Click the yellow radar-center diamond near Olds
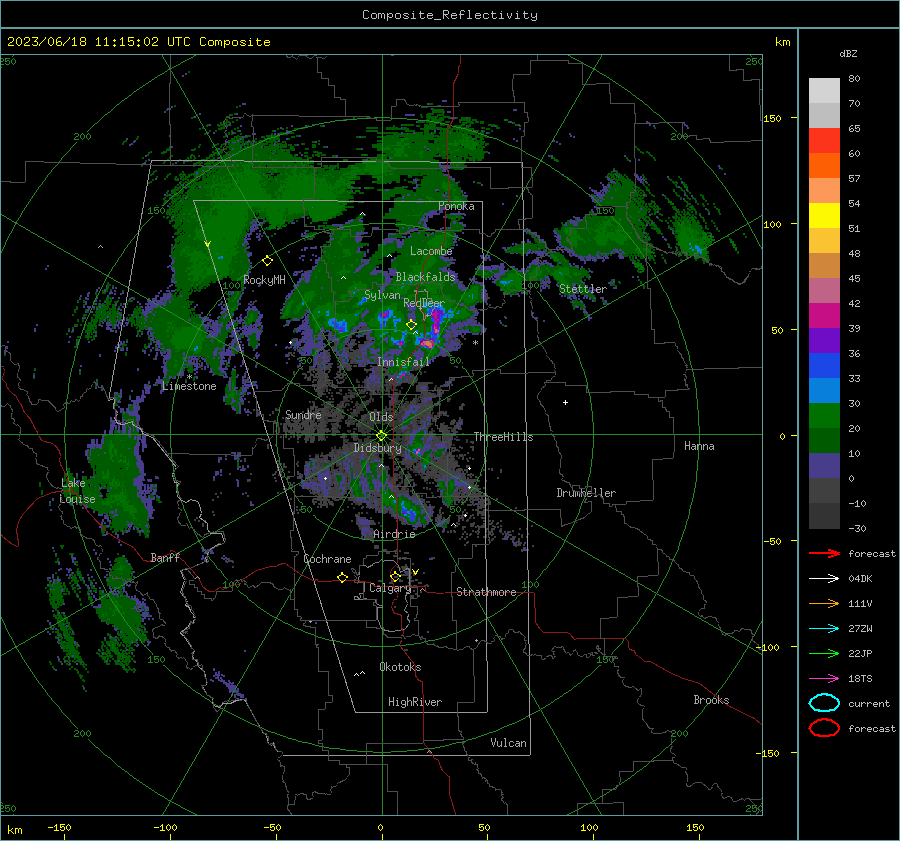900x841 pixels. point(381,436)
